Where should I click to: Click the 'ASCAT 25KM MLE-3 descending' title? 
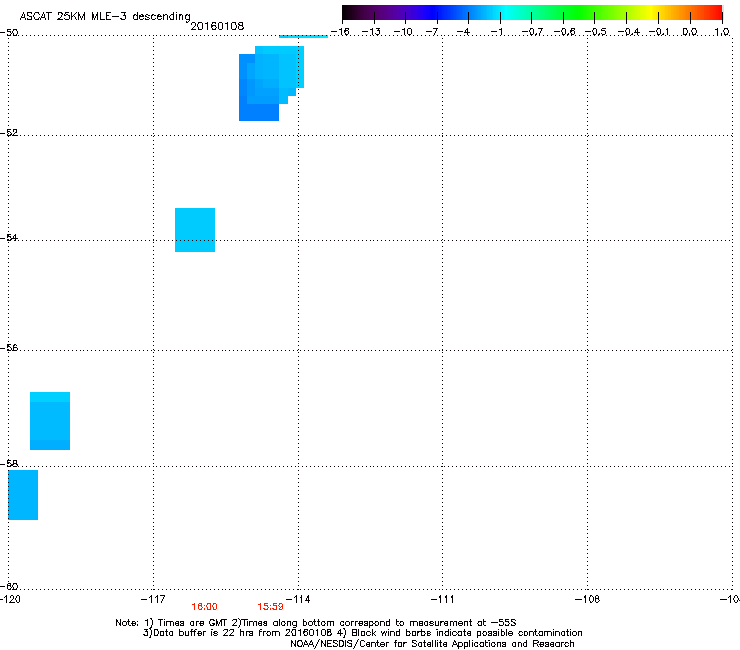(x=105, y=16)
